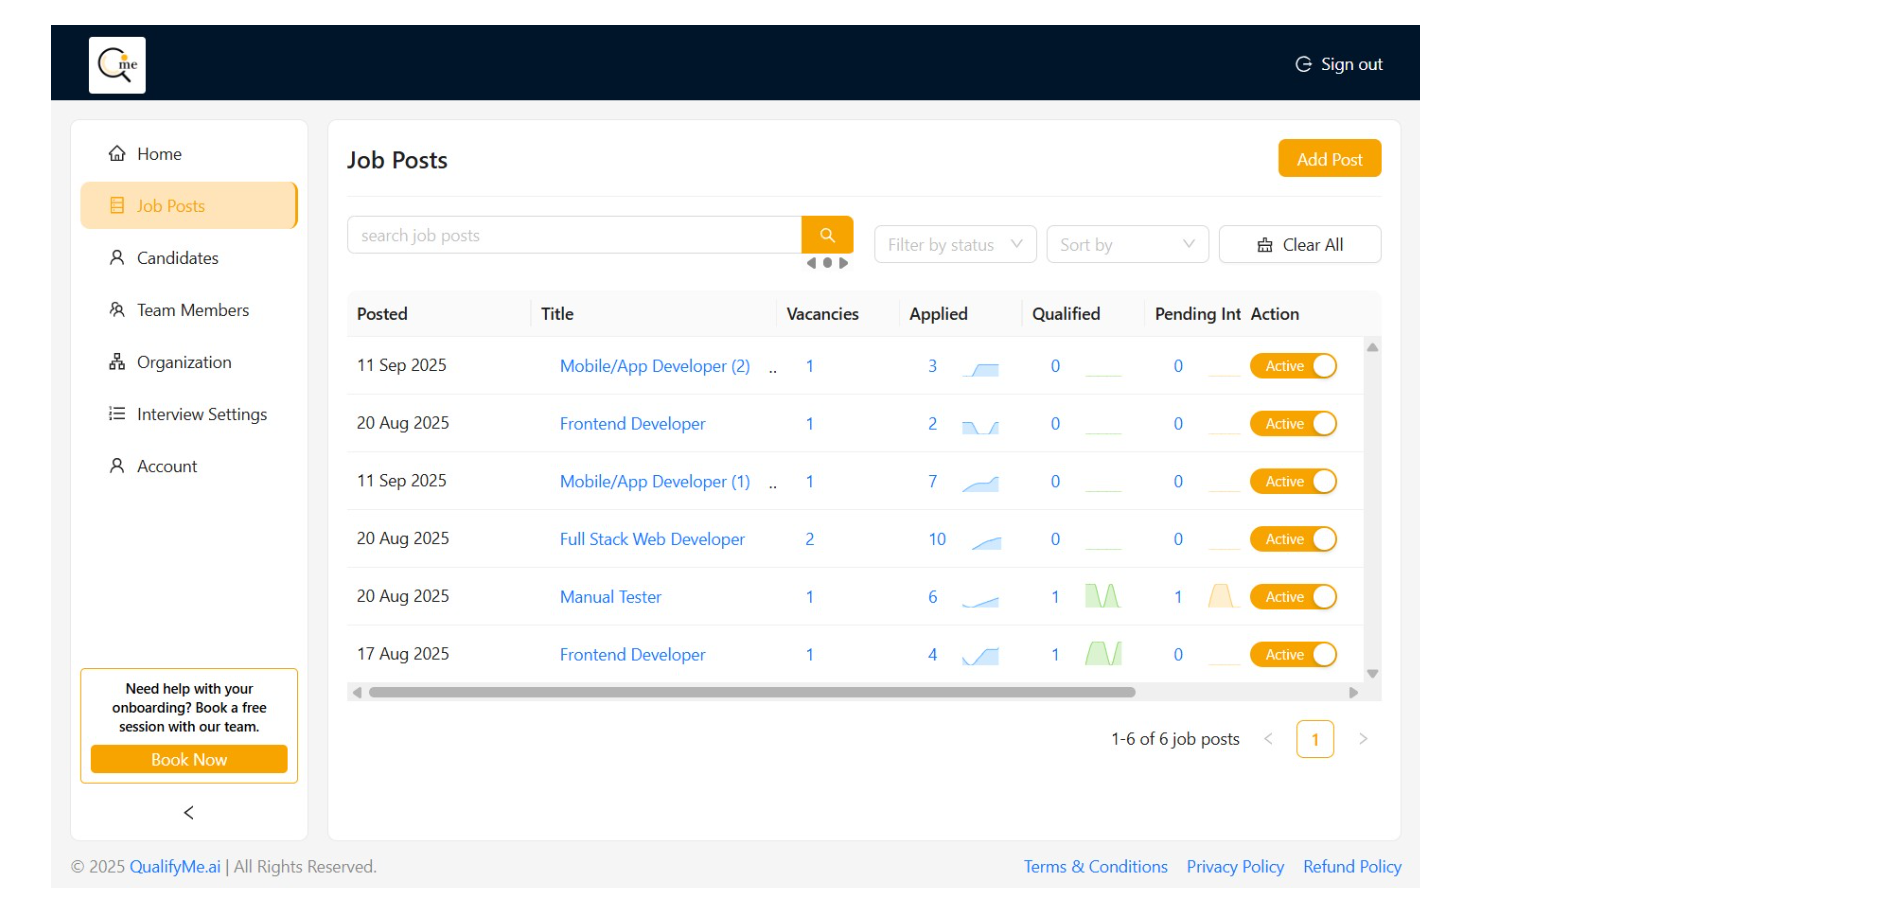Open the Full Stack Web Developer link
This screenshot has width=1904, height=916.
(x=652, y=539)
